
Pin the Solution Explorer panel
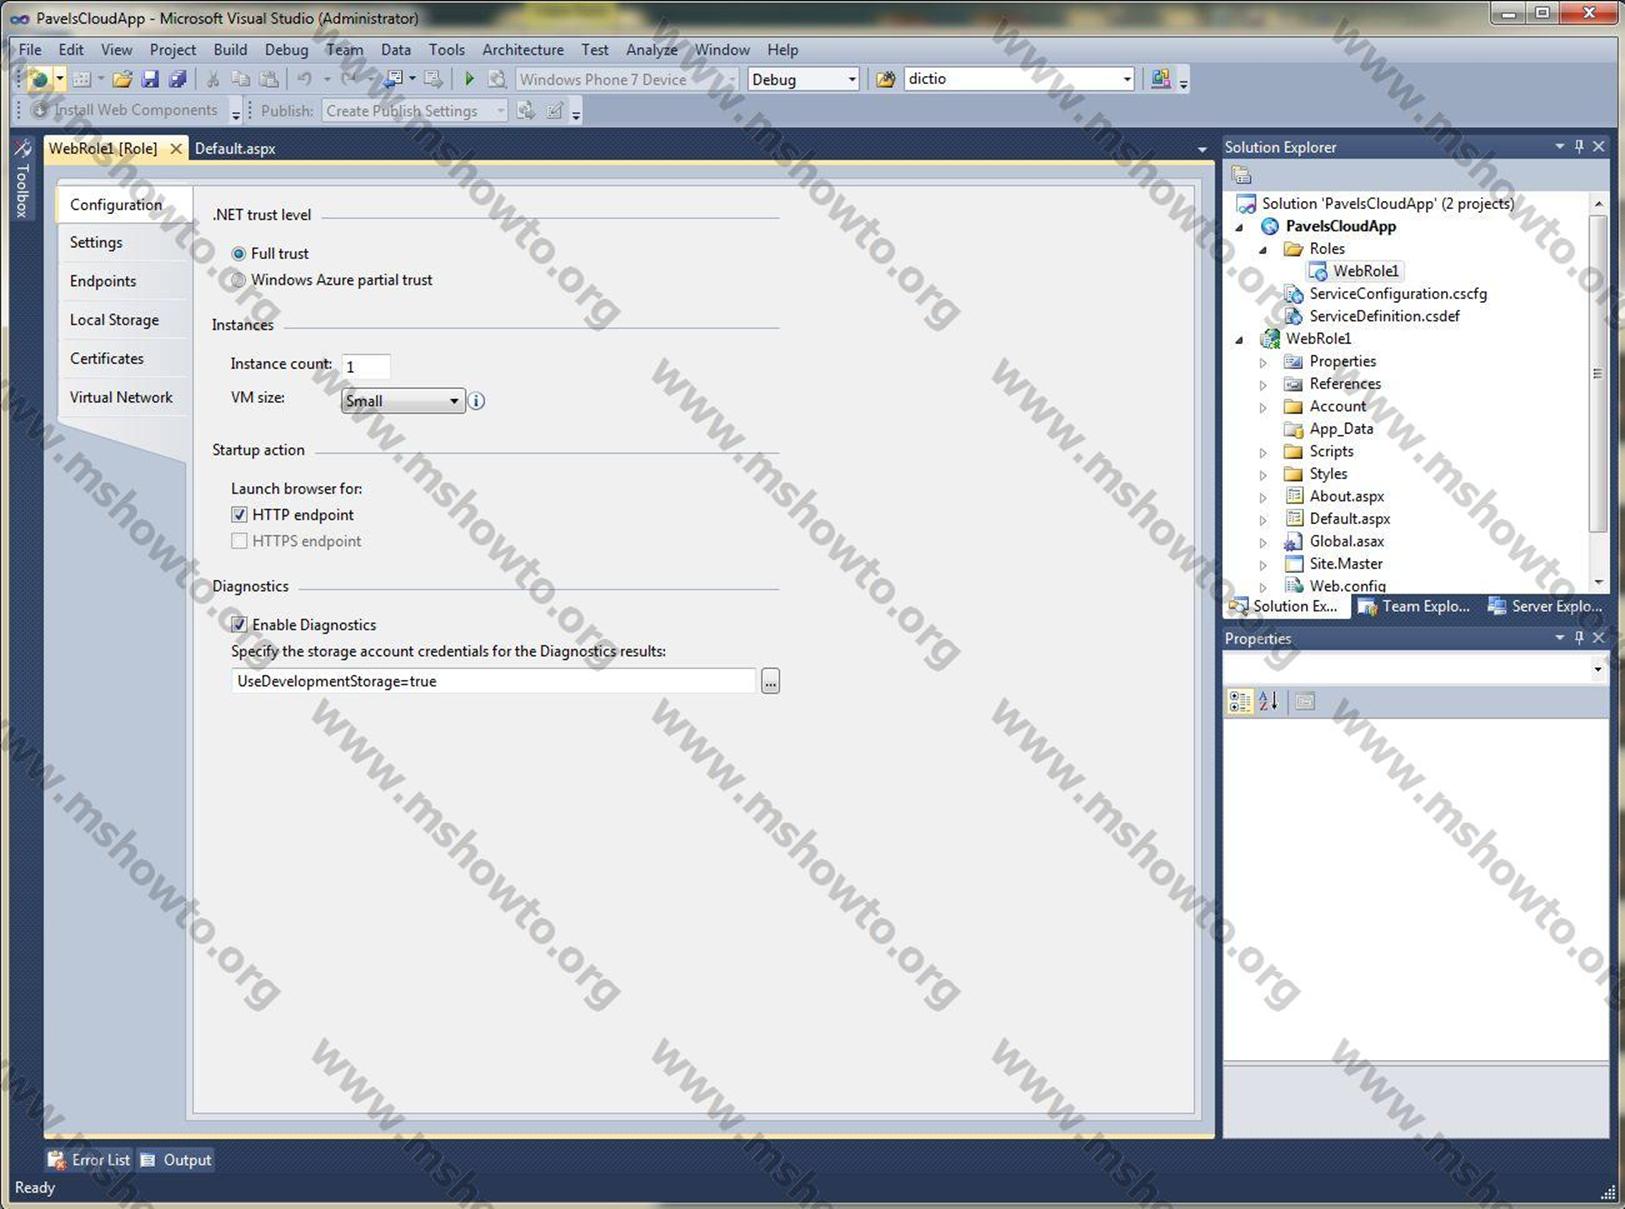click(1579, 147)
